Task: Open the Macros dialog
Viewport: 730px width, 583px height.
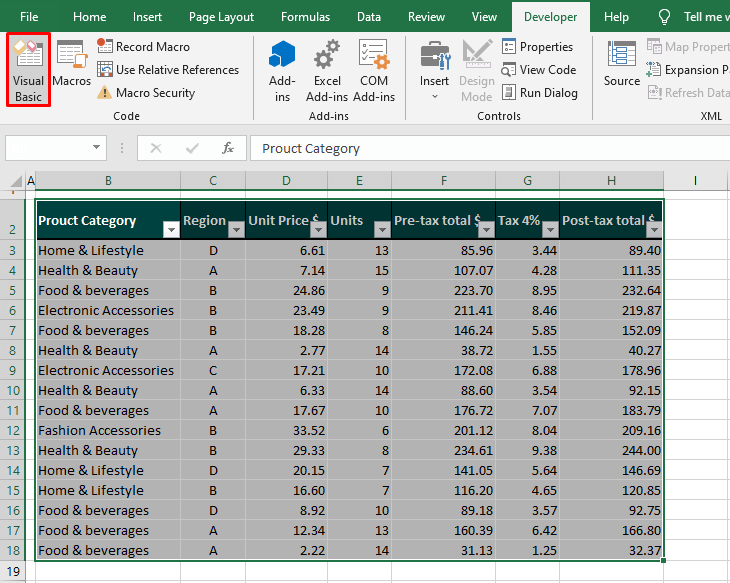Action: click(x=71, y=64)
